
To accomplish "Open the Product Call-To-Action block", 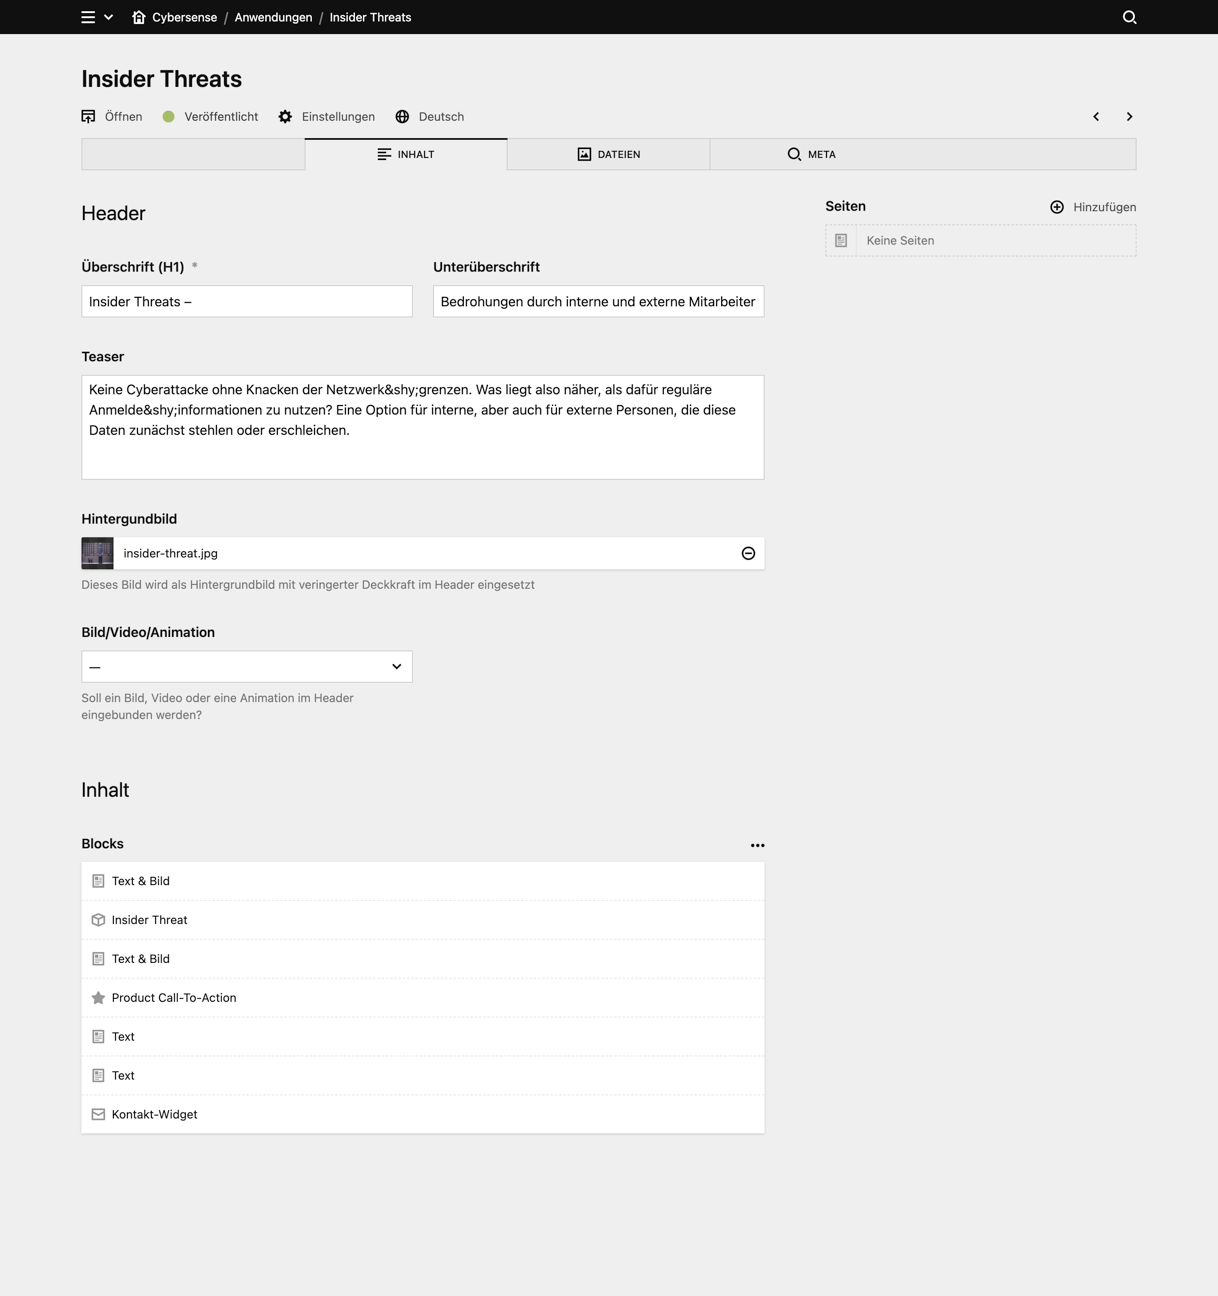I will [423, 998].
